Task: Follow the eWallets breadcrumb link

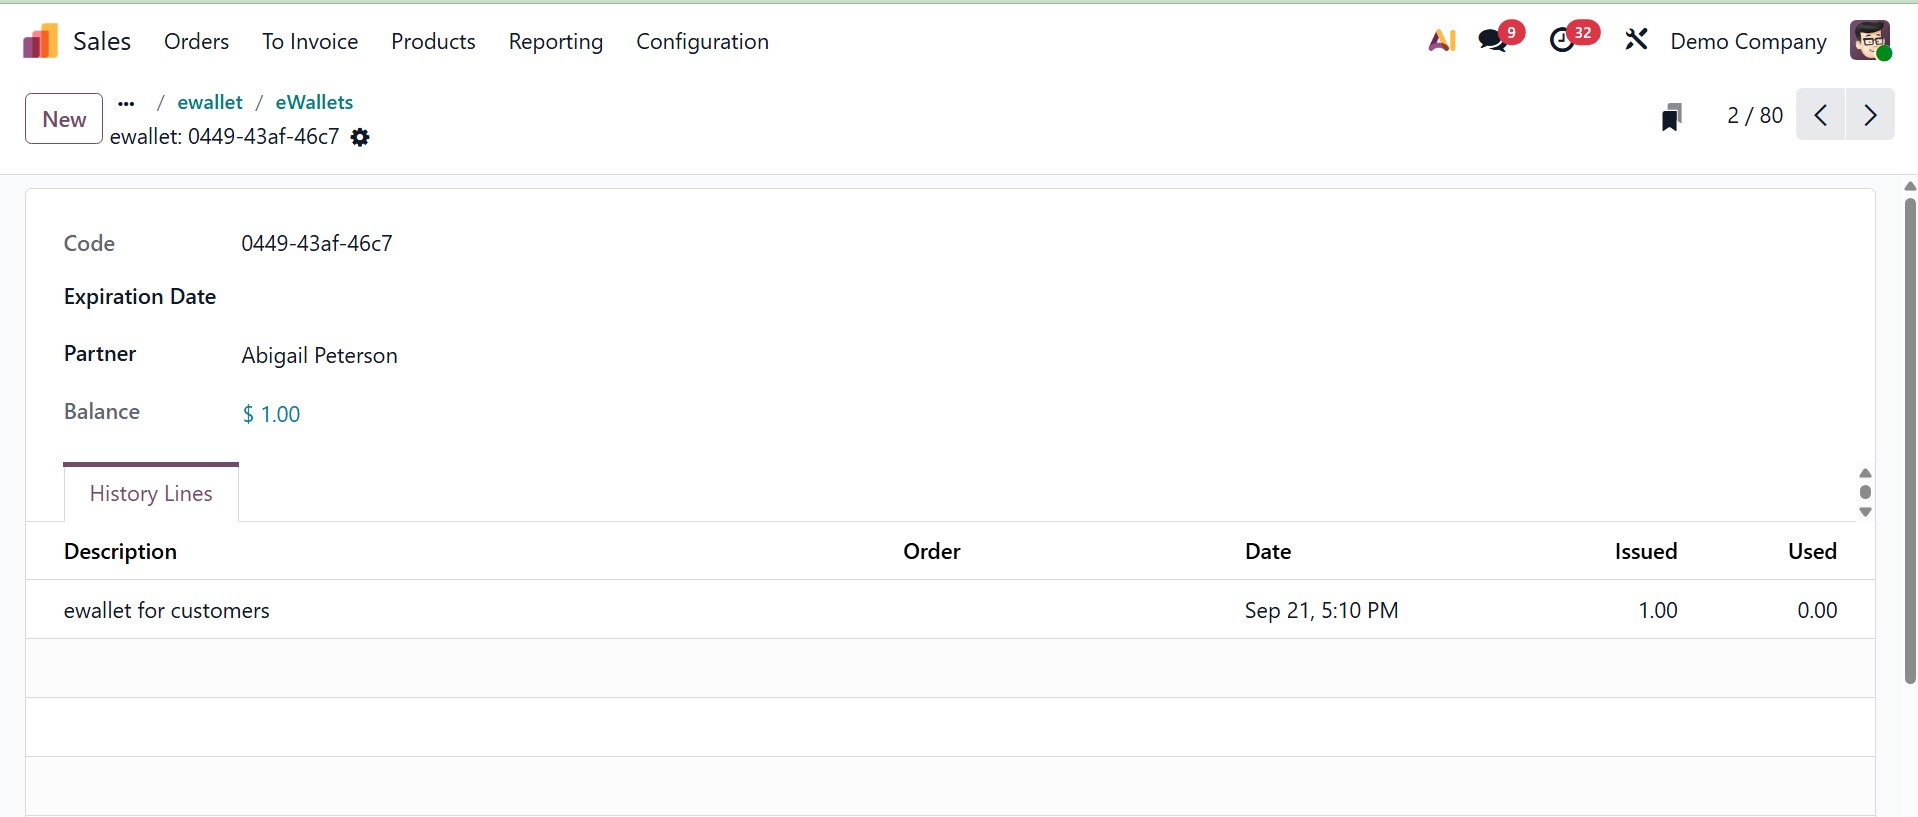Action: [x=313, y=102]
